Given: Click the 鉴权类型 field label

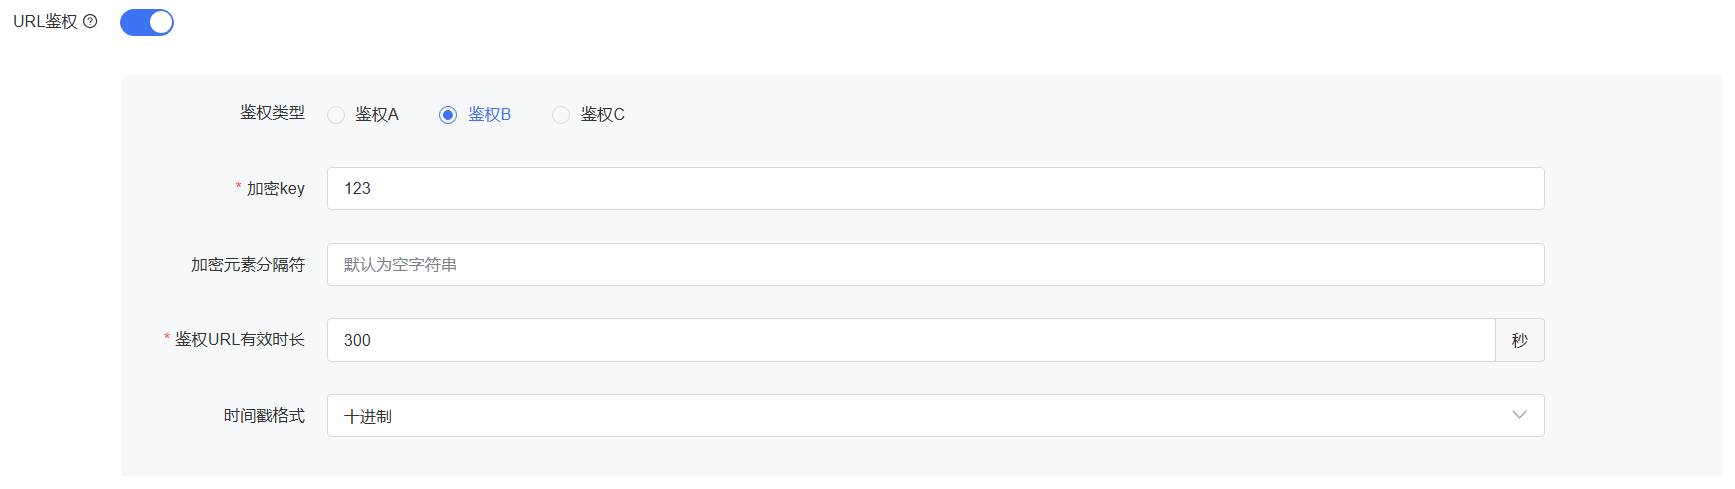Looking at the screenshot, I should pos(272,113).
